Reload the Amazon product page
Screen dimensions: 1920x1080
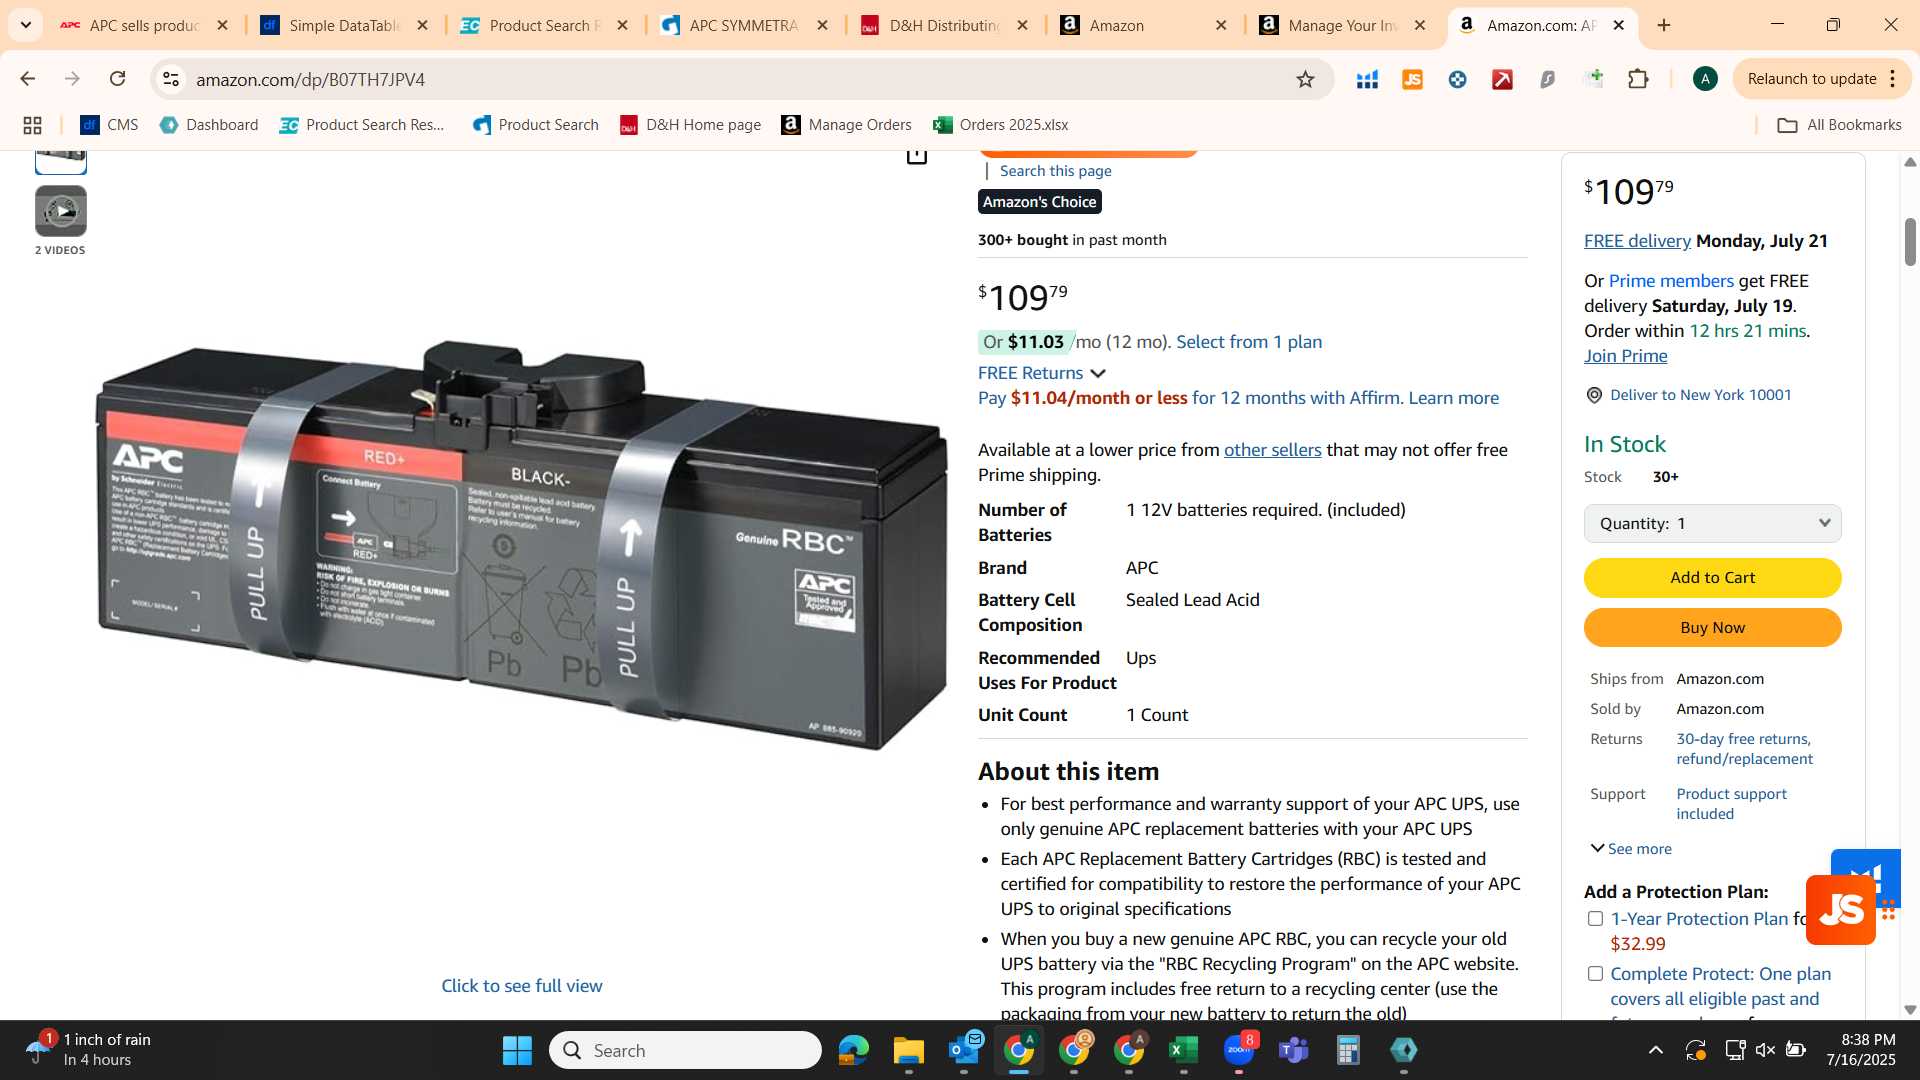tap(117, 79)
